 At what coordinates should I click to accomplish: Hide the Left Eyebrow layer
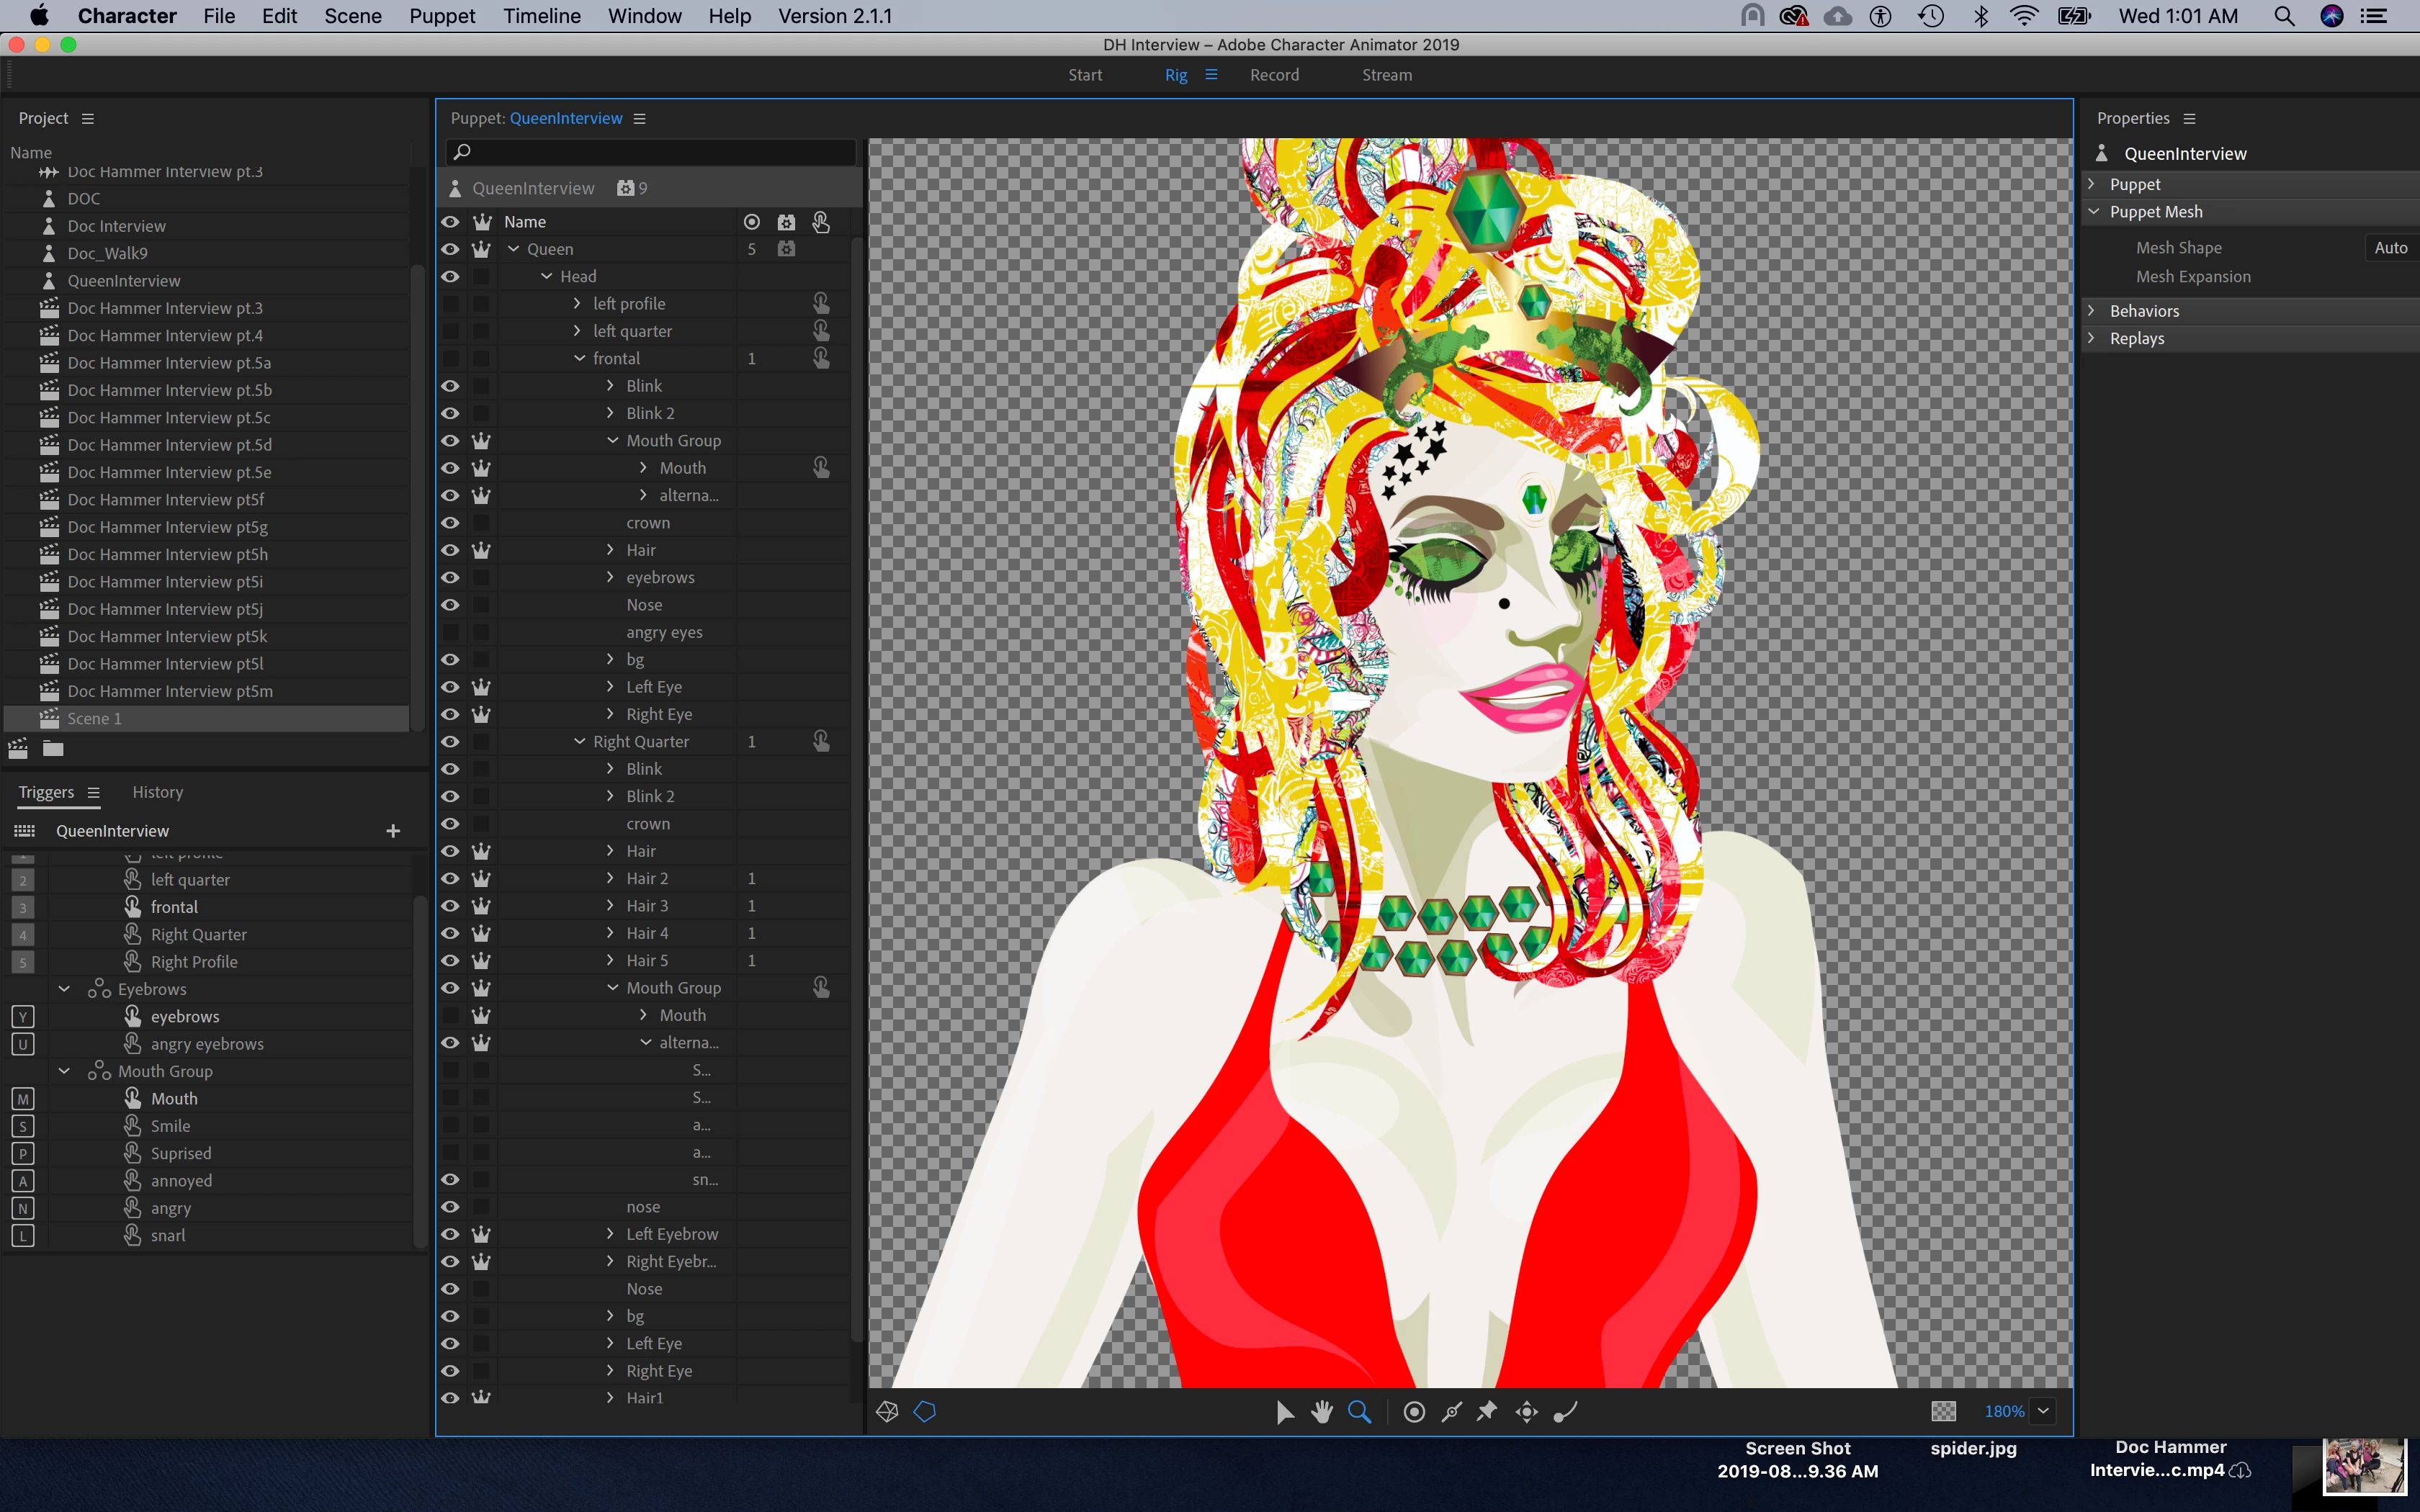point(451,1234)
